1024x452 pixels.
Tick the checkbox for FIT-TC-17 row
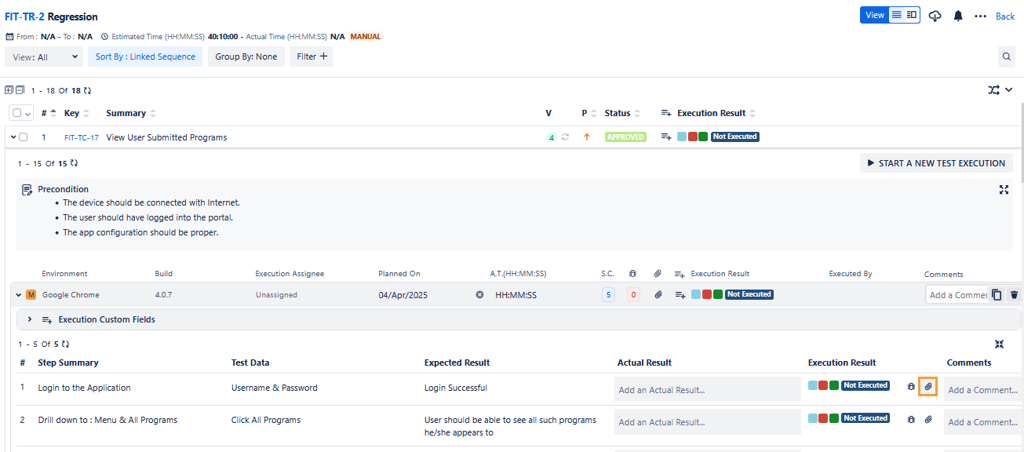[24, 137]
